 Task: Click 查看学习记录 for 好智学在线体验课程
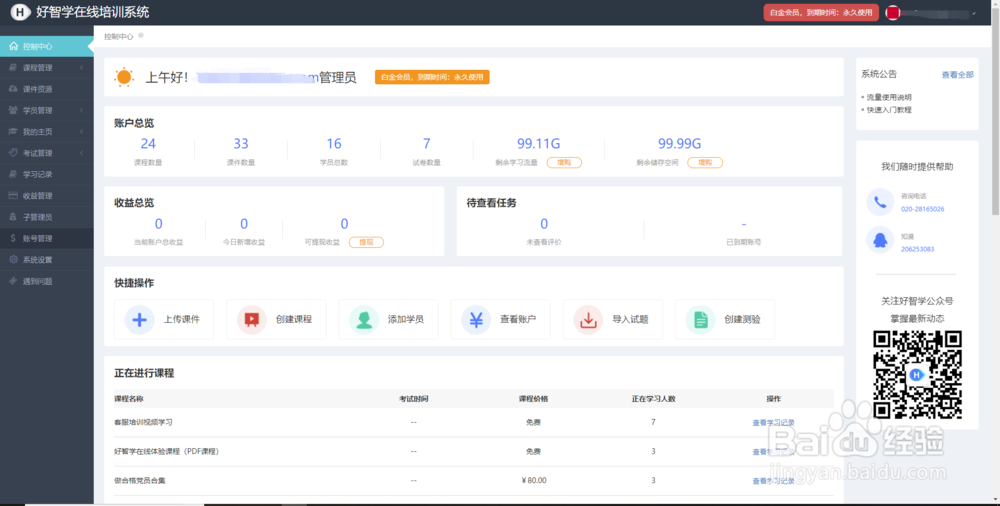click(x=774, y=452)
